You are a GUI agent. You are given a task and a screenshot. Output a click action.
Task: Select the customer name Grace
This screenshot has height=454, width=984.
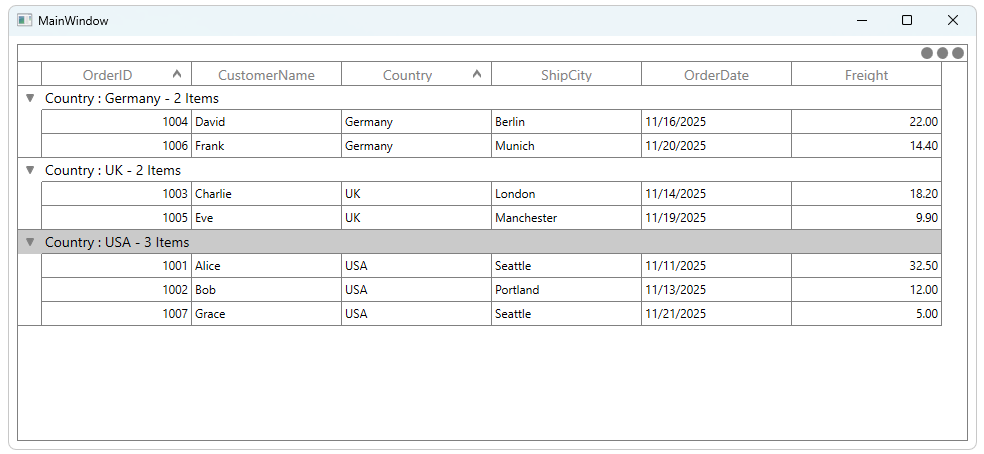point(267,313)
